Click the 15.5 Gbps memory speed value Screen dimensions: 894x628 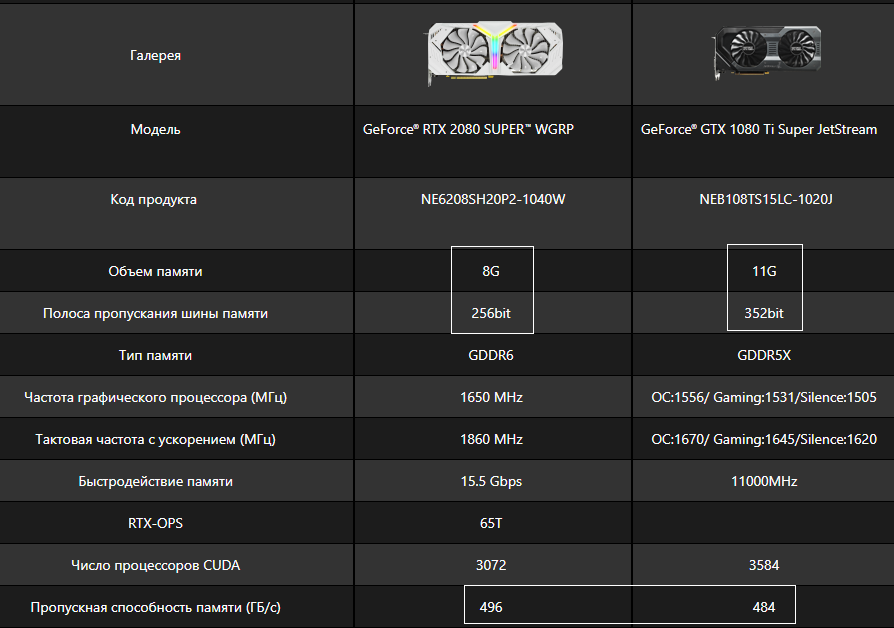click(491, 481)
